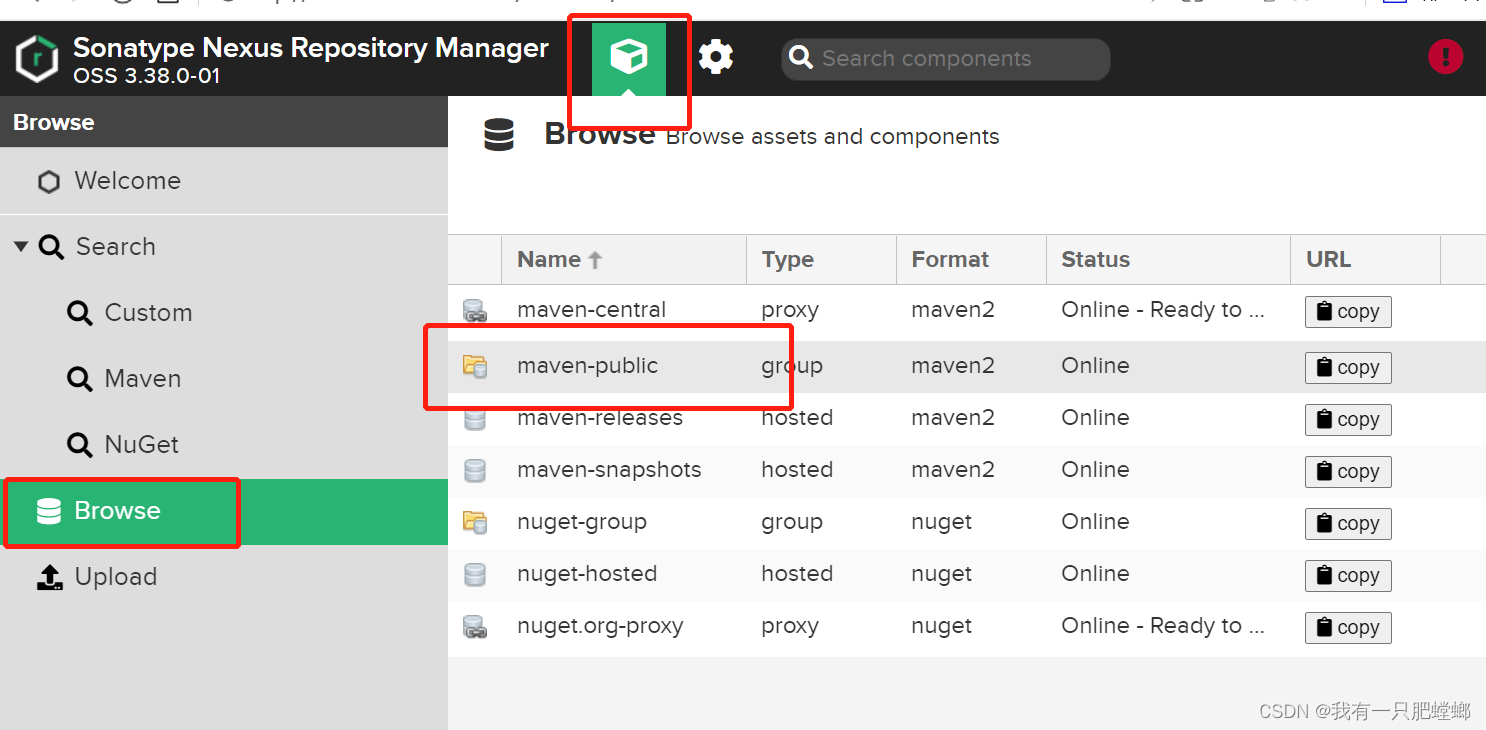
Task: Click the Online status of nuget-hosted
Action: 1095,574
